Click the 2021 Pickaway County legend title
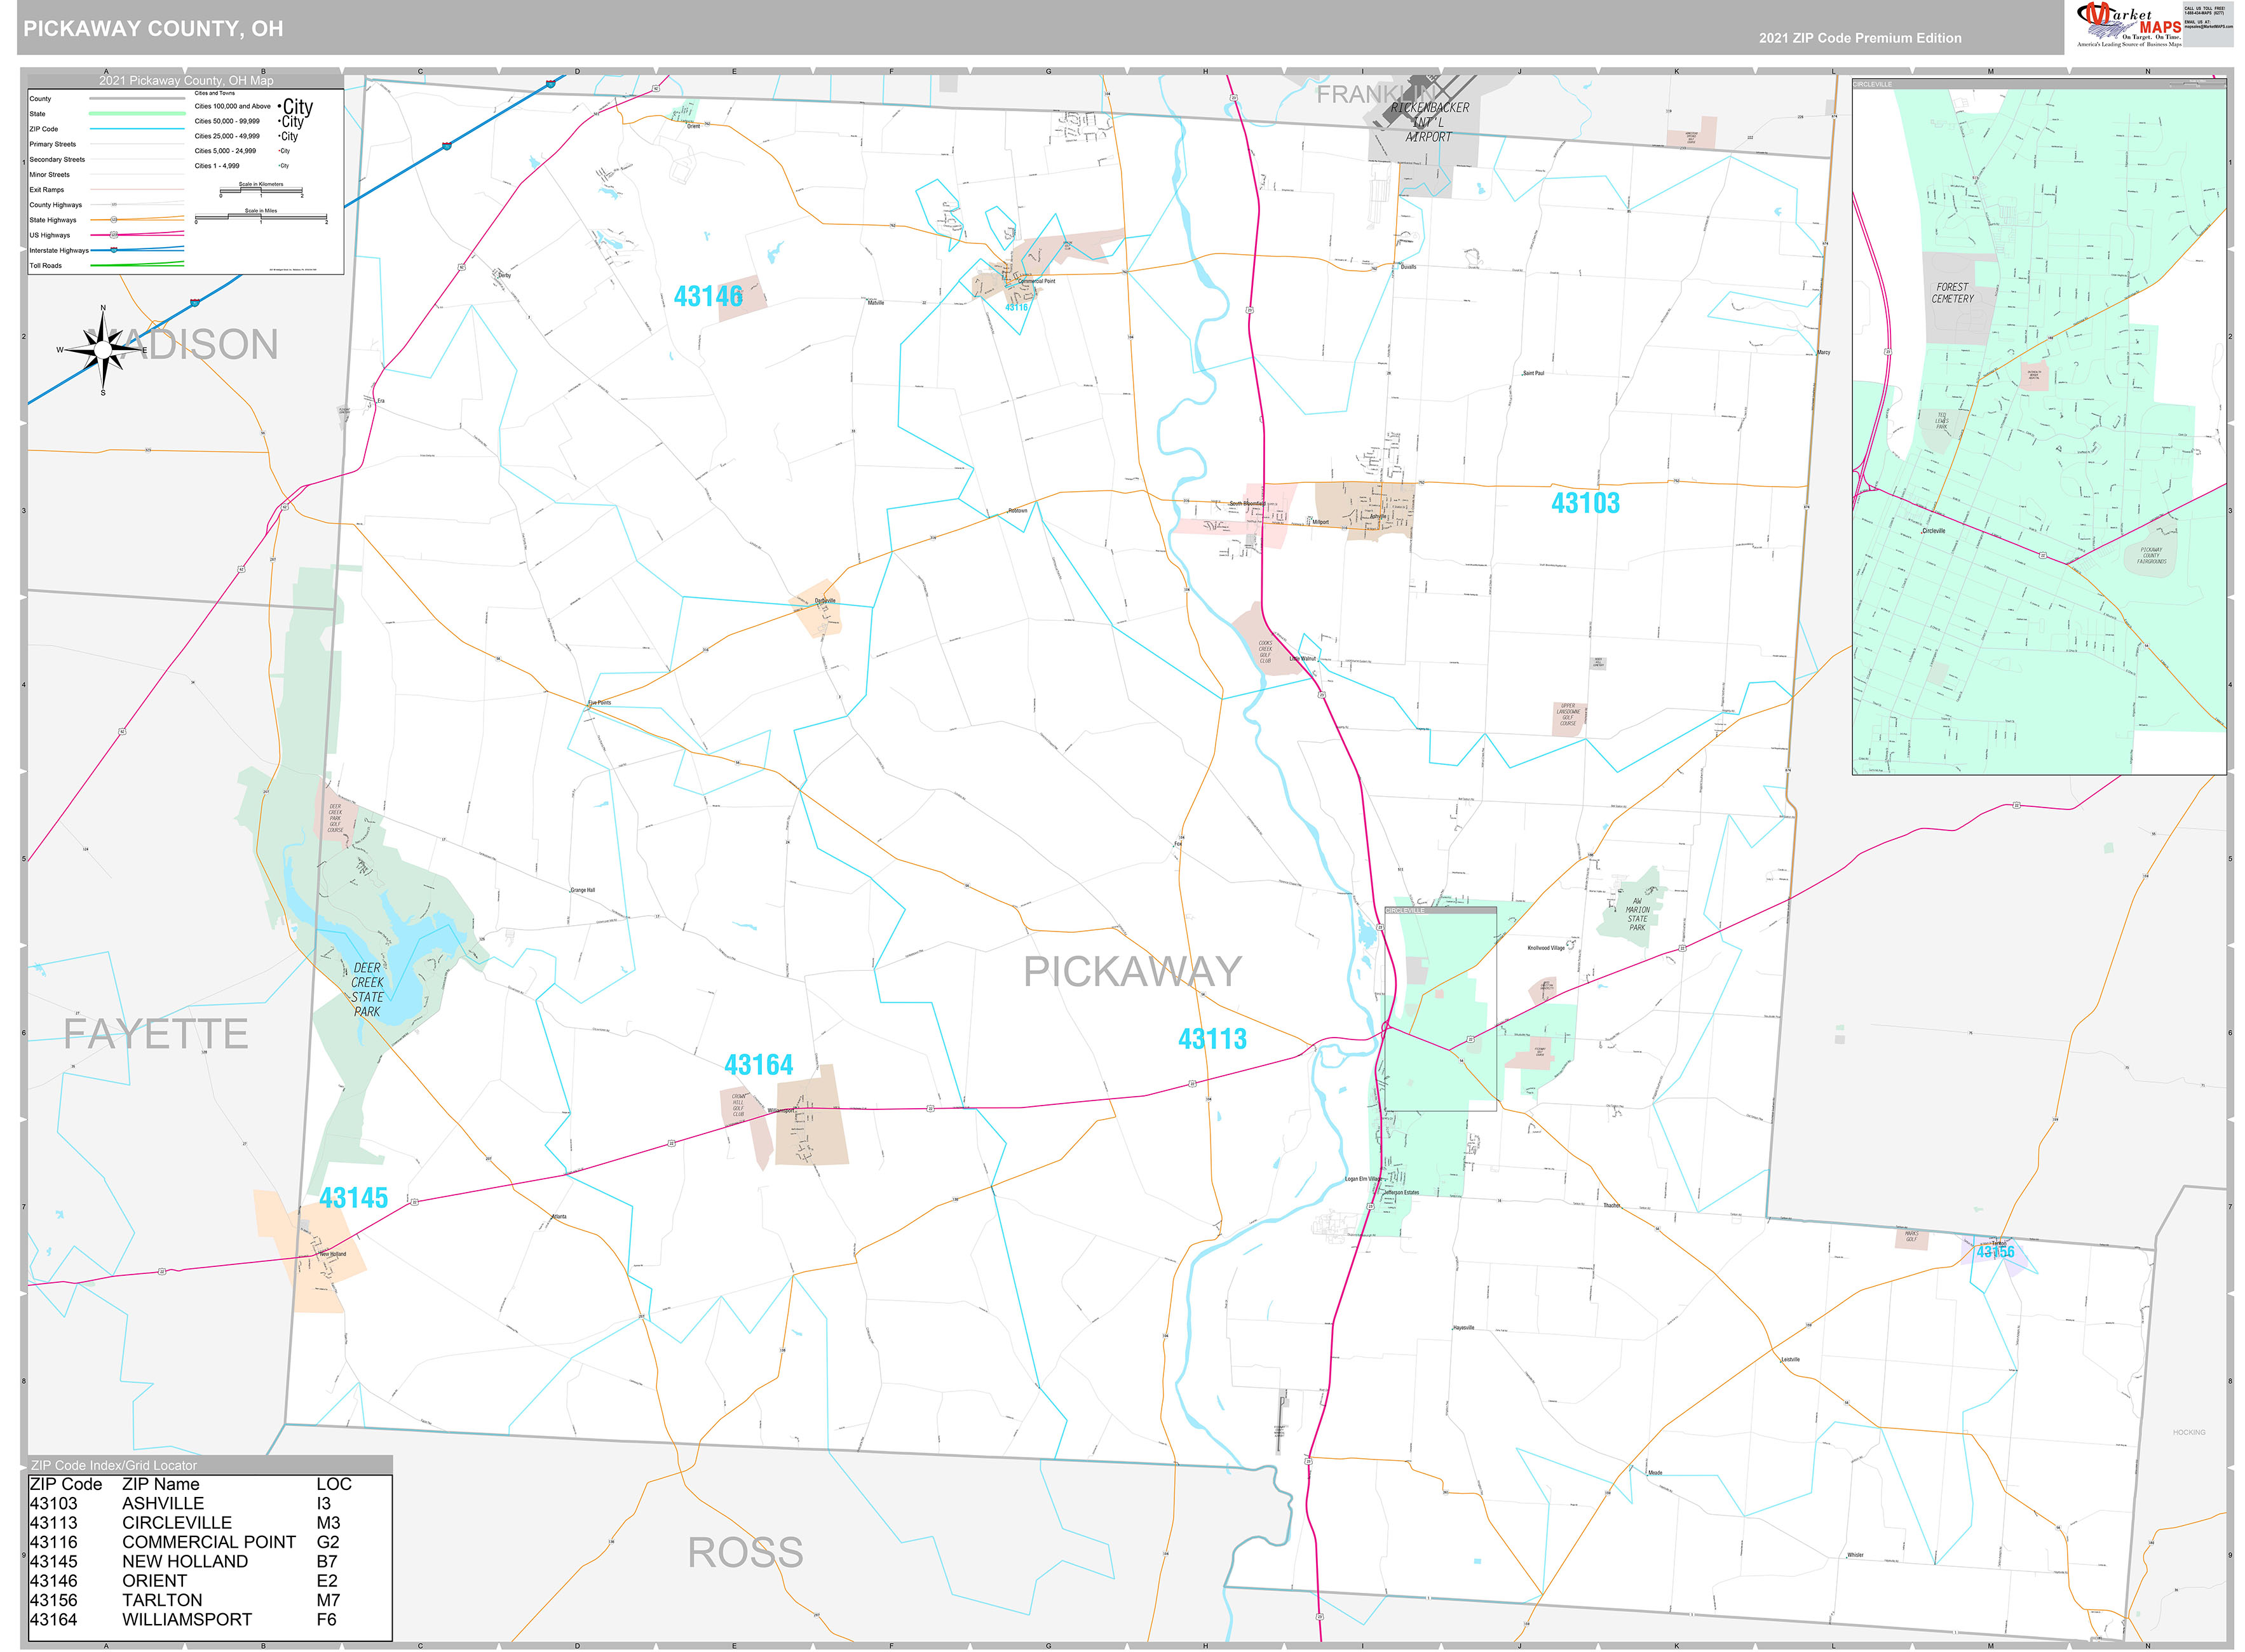 tap(186, 80)
